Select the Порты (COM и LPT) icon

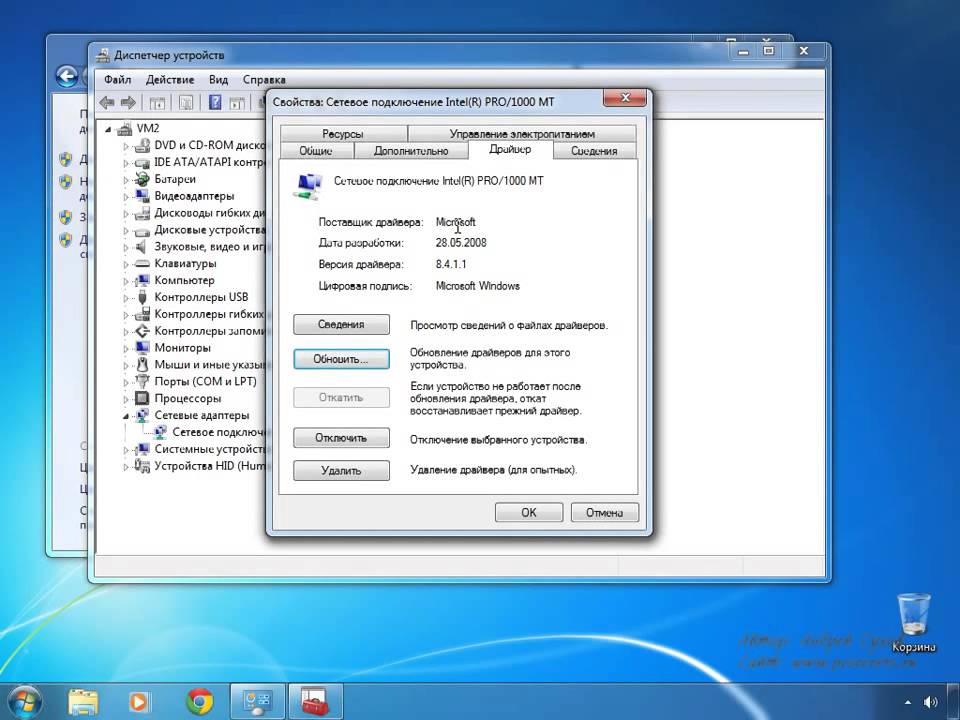(x=142, y=381)
